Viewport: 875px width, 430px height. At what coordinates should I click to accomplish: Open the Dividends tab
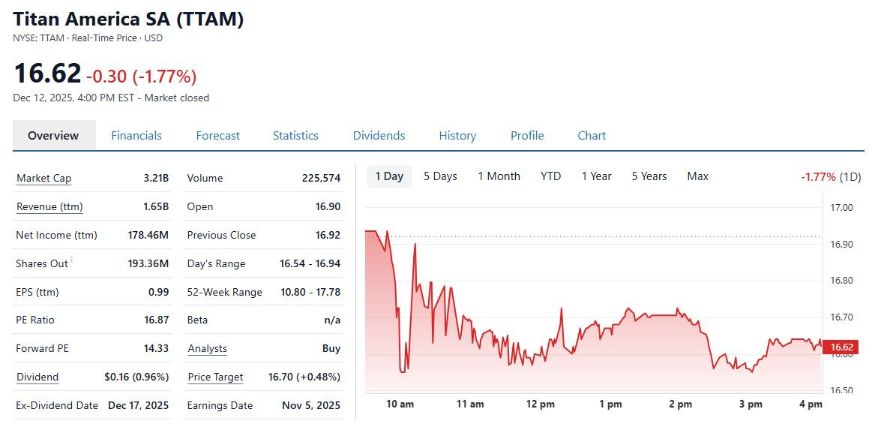tap(379, 136)
